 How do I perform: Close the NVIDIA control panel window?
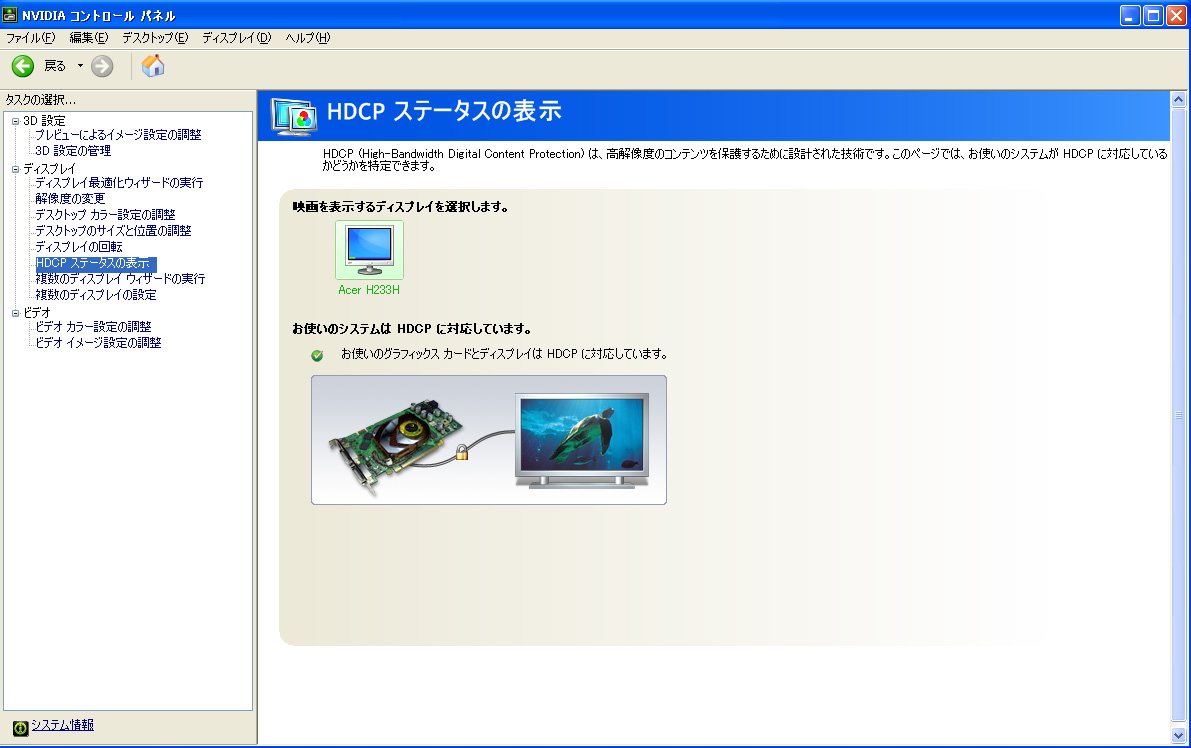1176,15
